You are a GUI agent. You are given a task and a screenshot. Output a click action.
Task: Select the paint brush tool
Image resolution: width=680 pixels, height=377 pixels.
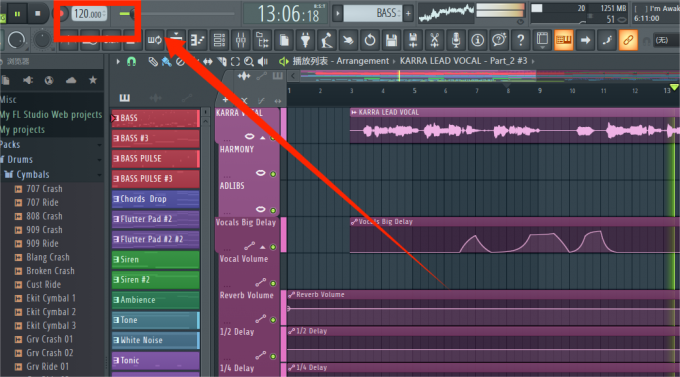[166, 62]
